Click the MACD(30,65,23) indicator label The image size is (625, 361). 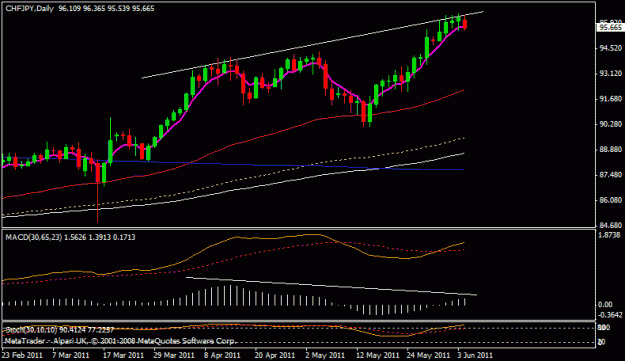(x=34, y=237)
